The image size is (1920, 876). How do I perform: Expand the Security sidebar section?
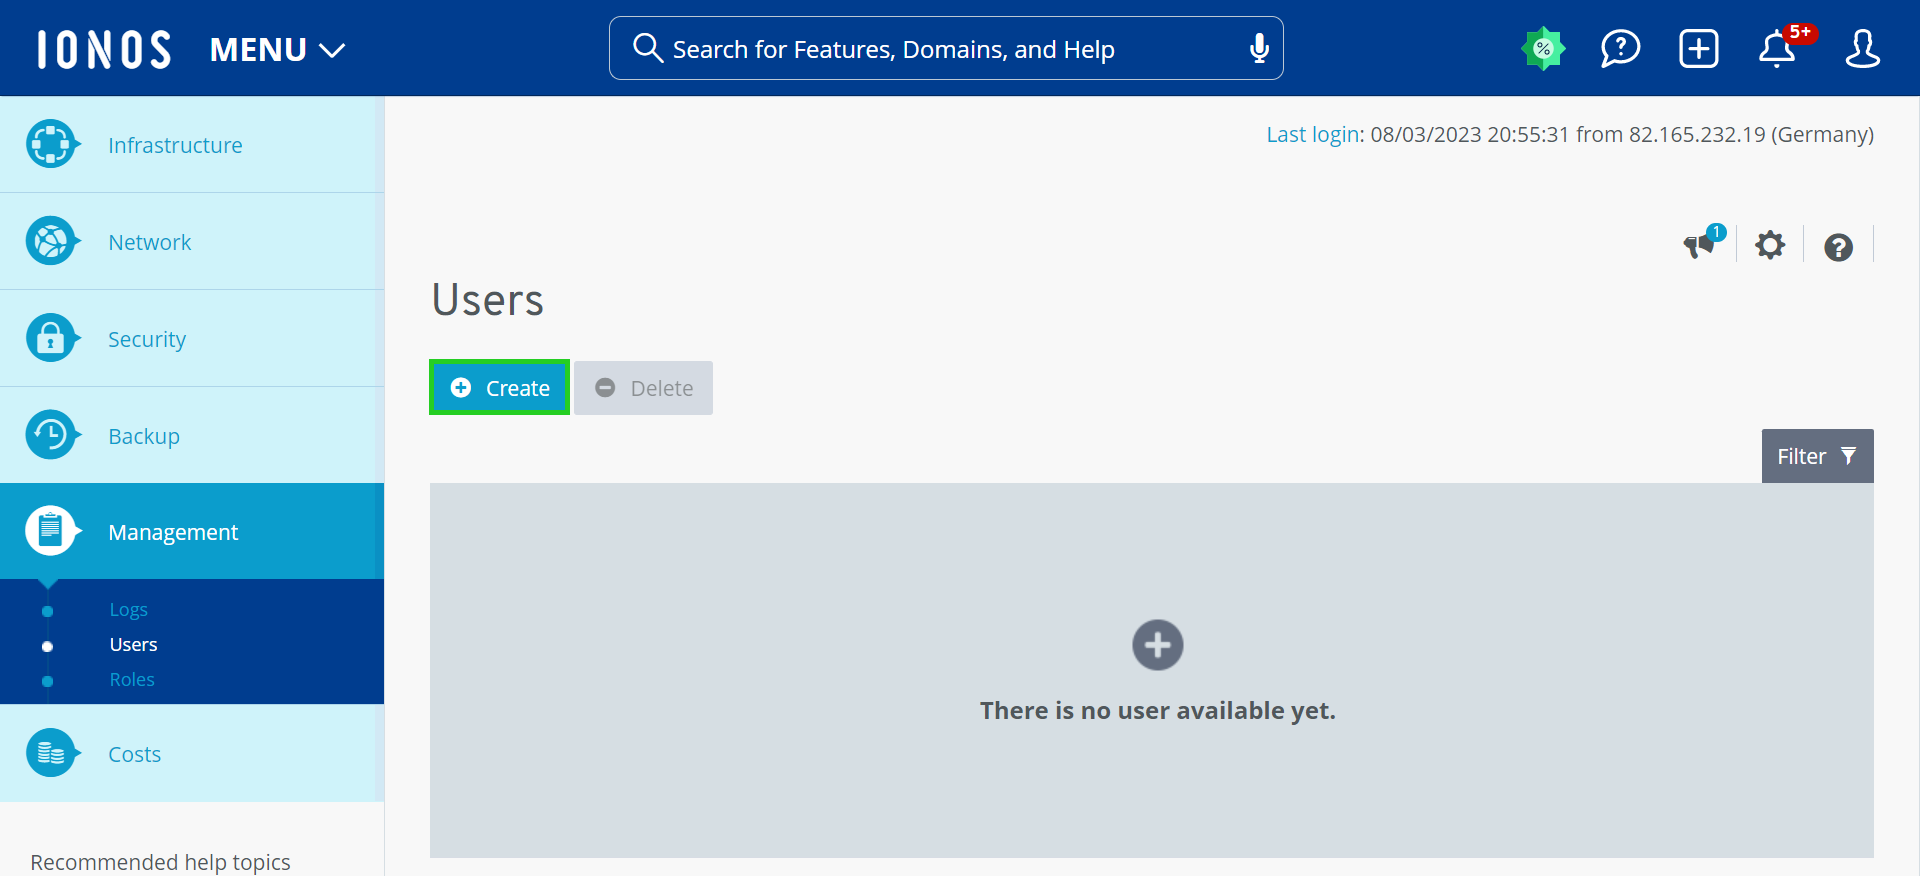[x=147, y=339]
